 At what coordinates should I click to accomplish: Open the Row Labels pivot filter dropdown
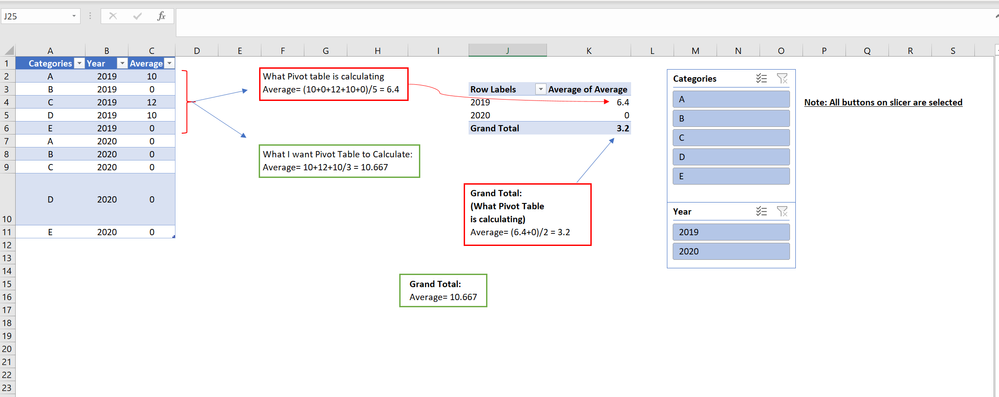pyautogui.click(x=541, y=90)
